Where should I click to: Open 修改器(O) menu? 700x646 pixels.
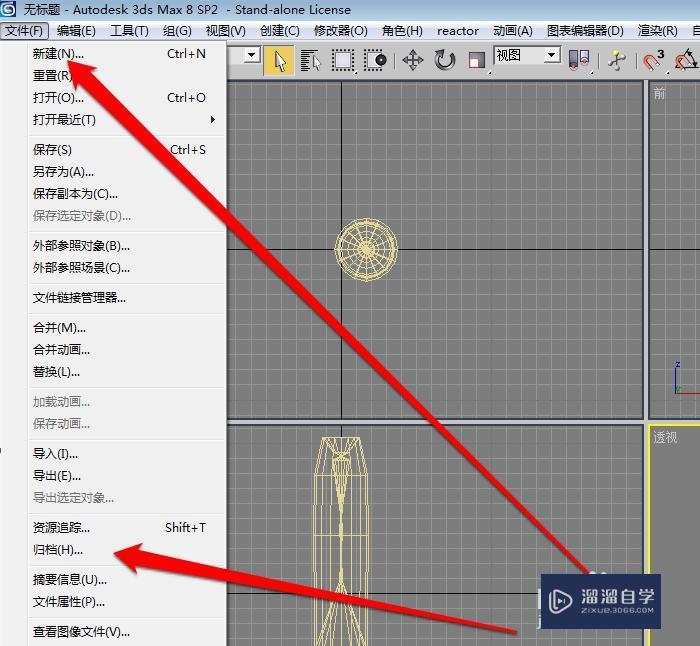tap(341, 31)
